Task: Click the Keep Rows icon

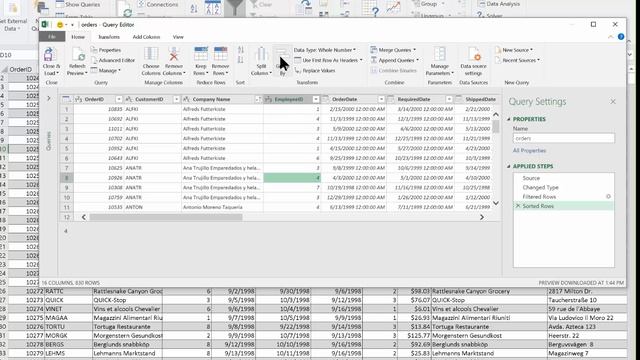Action: coord(200,54)
